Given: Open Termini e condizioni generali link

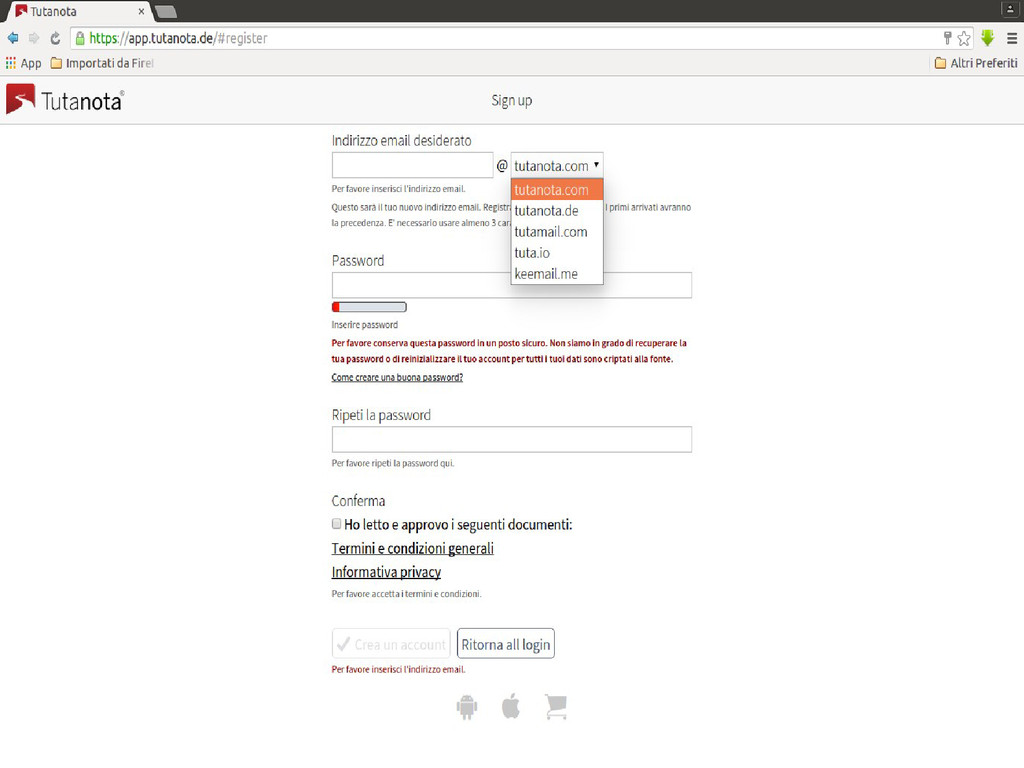Looking at the screenshot, I should coord(412,549).
